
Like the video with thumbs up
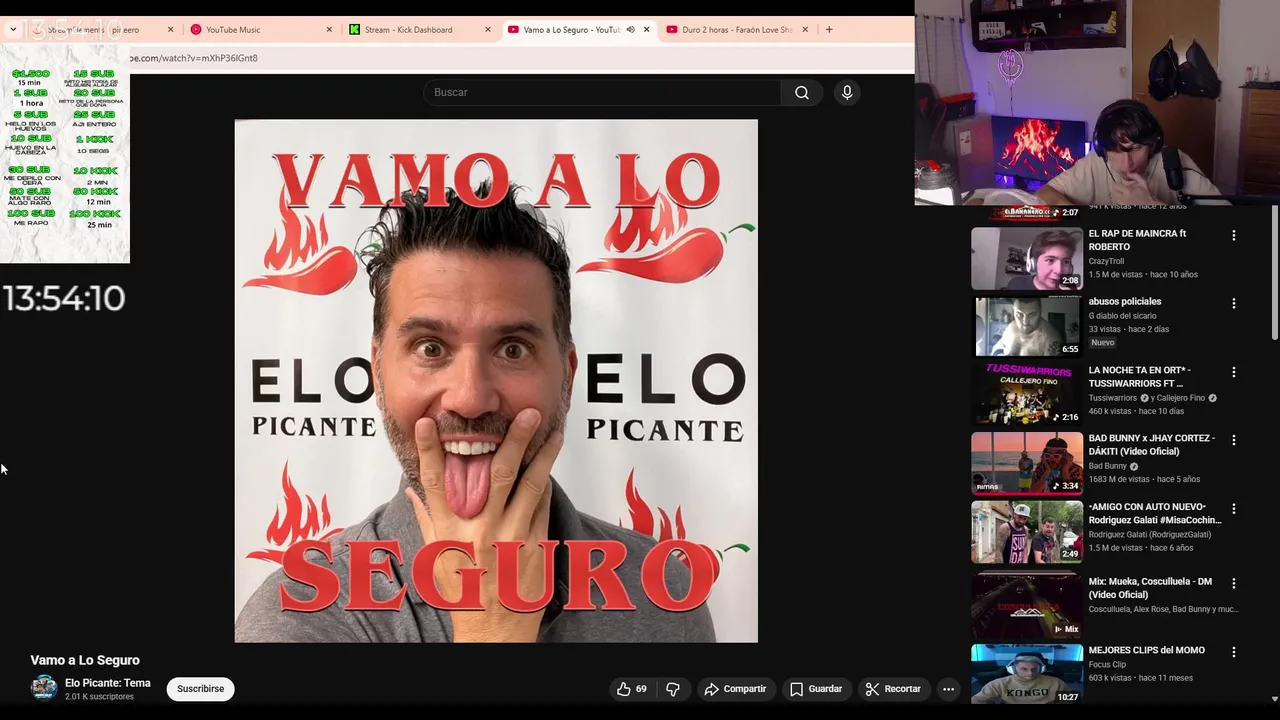pos(632,689)
